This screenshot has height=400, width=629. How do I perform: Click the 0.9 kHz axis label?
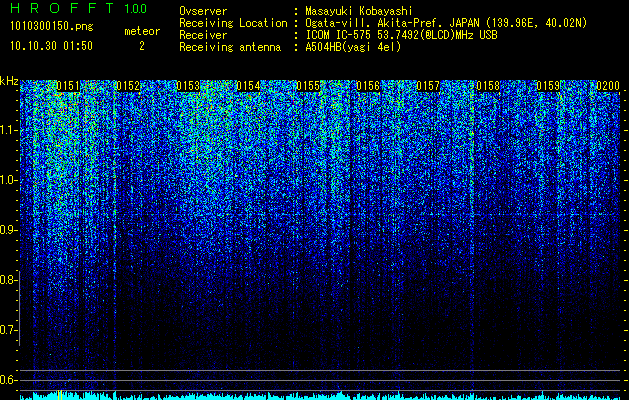click(8, 230)
